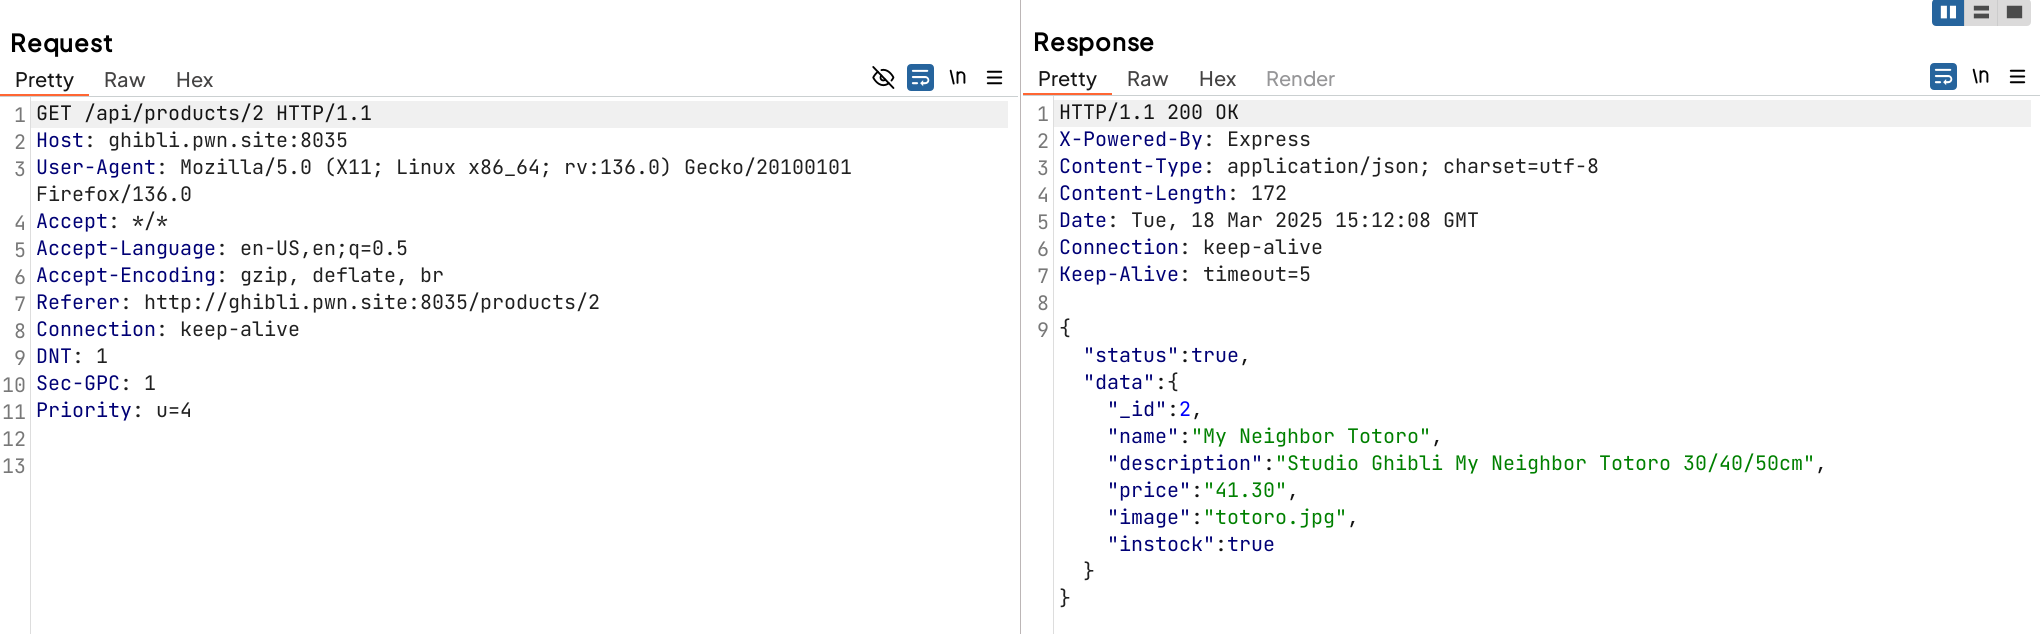Toggle word wrap in the Response panel

pyautogui.click(x=1943, y=76)
